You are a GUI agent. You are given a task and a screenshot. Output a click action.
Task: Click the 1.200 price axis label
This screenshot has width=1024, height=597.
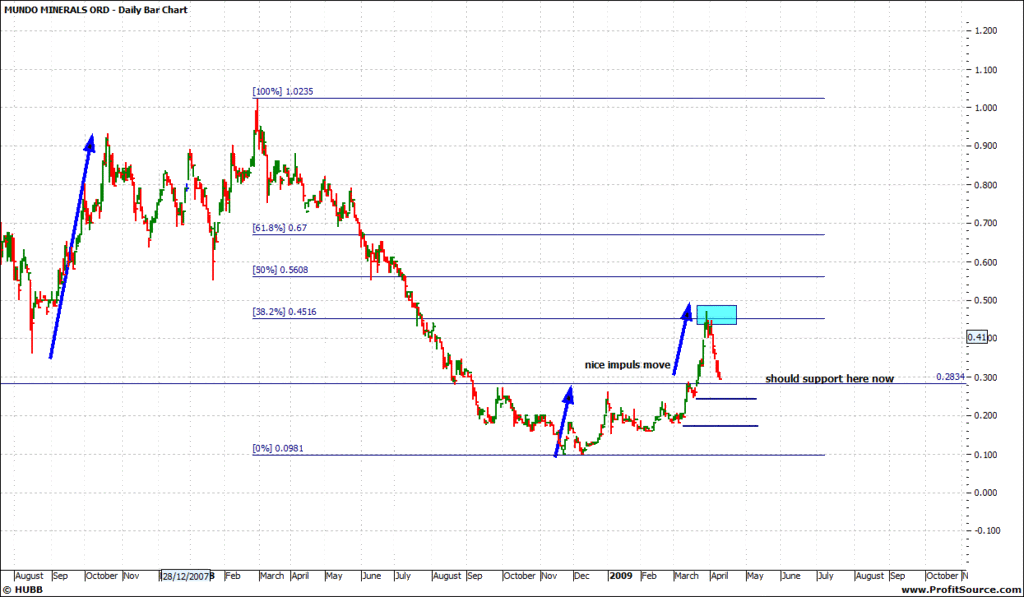coord(985,31)
